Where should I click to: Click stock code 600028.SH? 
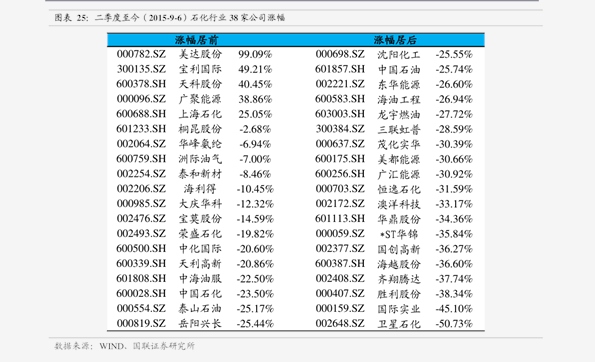pos(141,293)
